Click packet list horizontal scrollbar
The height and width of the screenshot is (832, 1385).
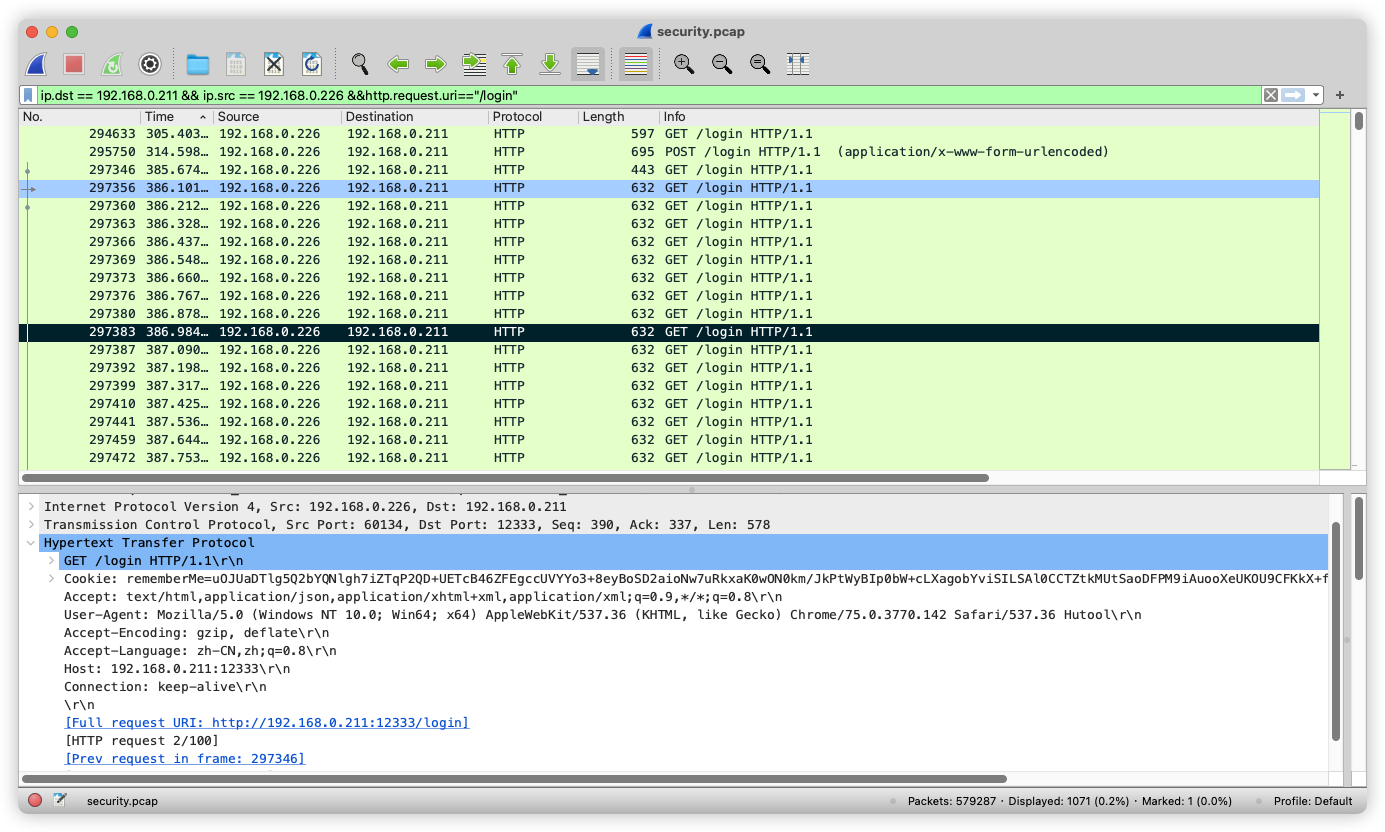coord(504,478)
